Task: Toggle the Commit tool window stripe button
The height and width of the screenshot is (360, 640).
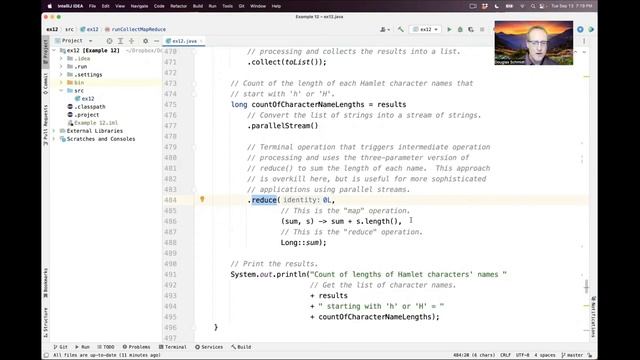Action: (45, 84)
